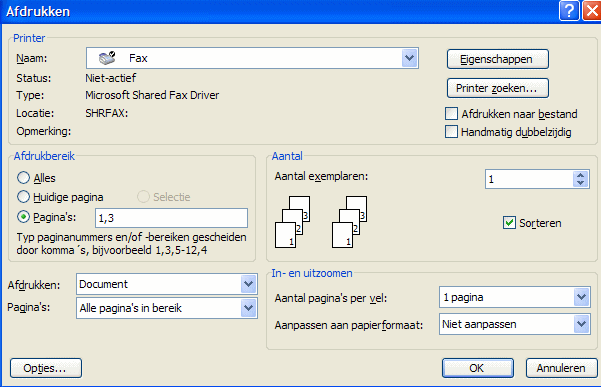Expand the Afdrukken Document dropdown

pos(248,284)
